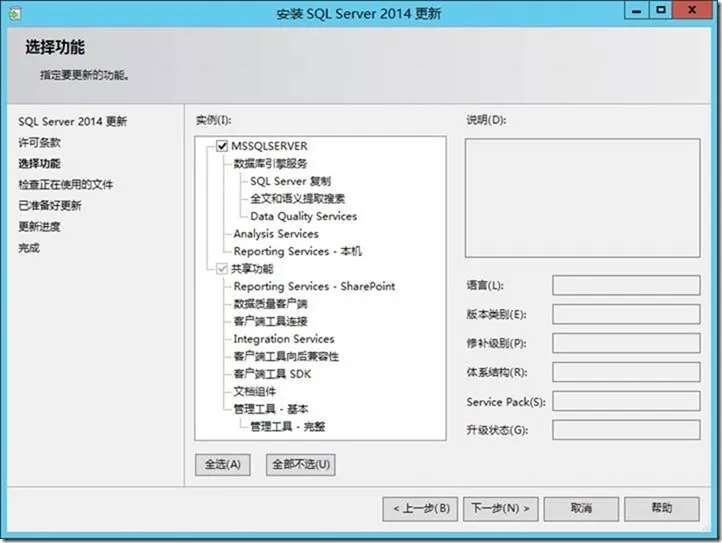
Task: Click the 语言(L) field
Action: 626,286
